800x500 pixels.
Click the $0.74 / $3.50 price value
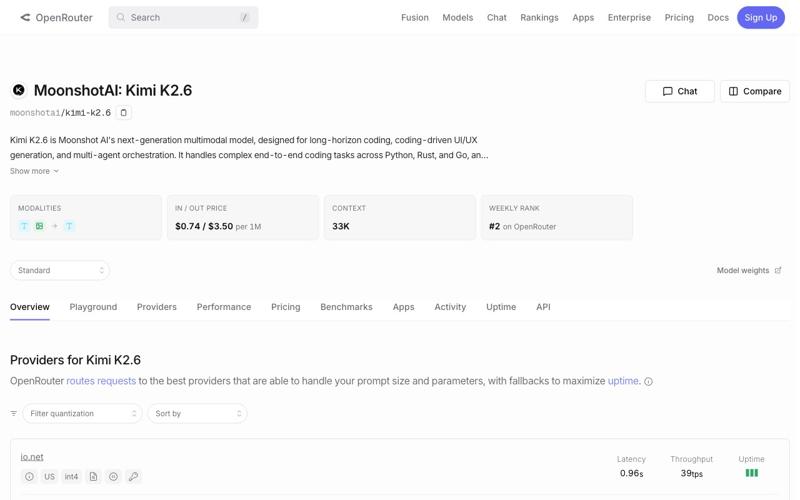204,226
